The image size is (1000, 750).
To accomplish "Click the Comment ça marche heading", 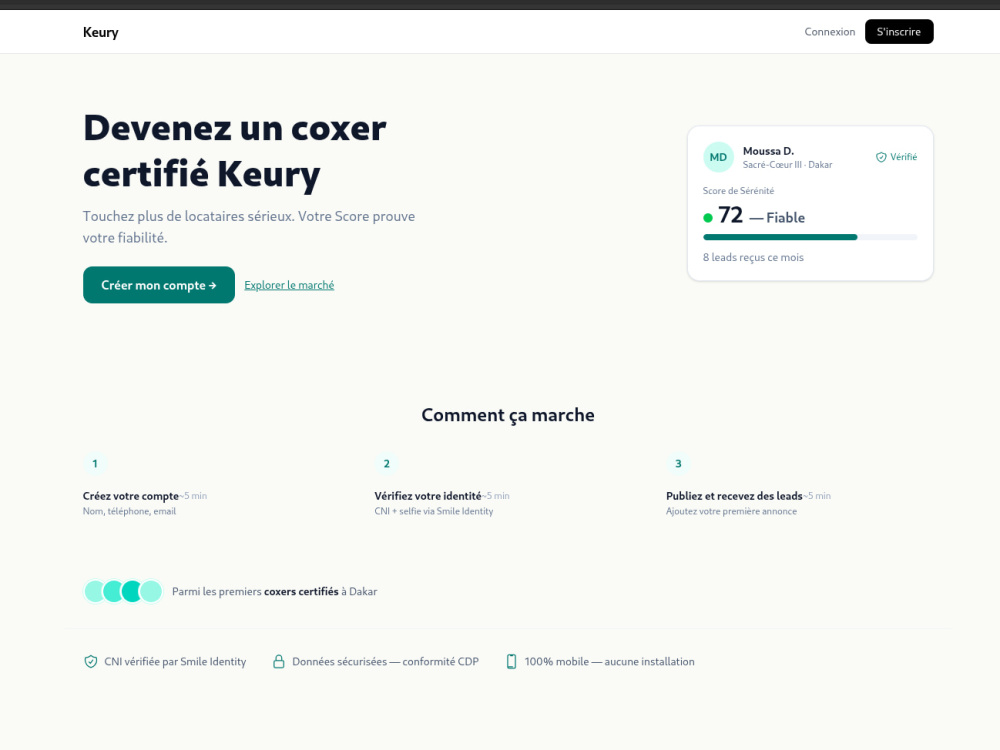I will pos(508,415).
